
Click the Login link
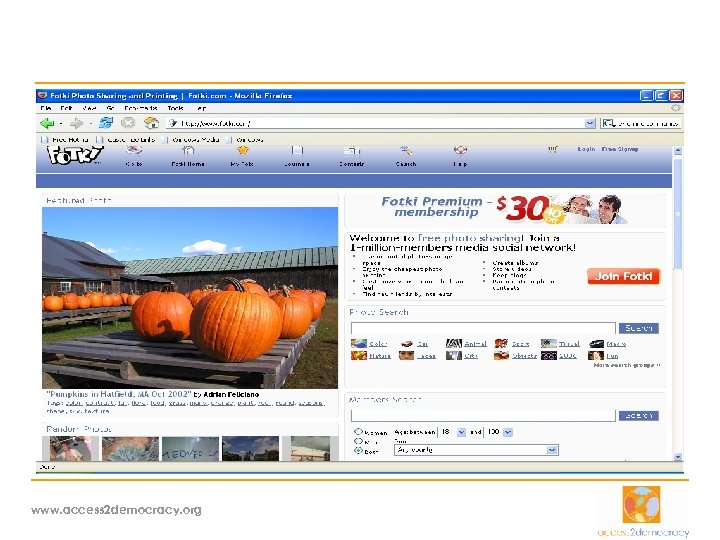click(586, 149)
